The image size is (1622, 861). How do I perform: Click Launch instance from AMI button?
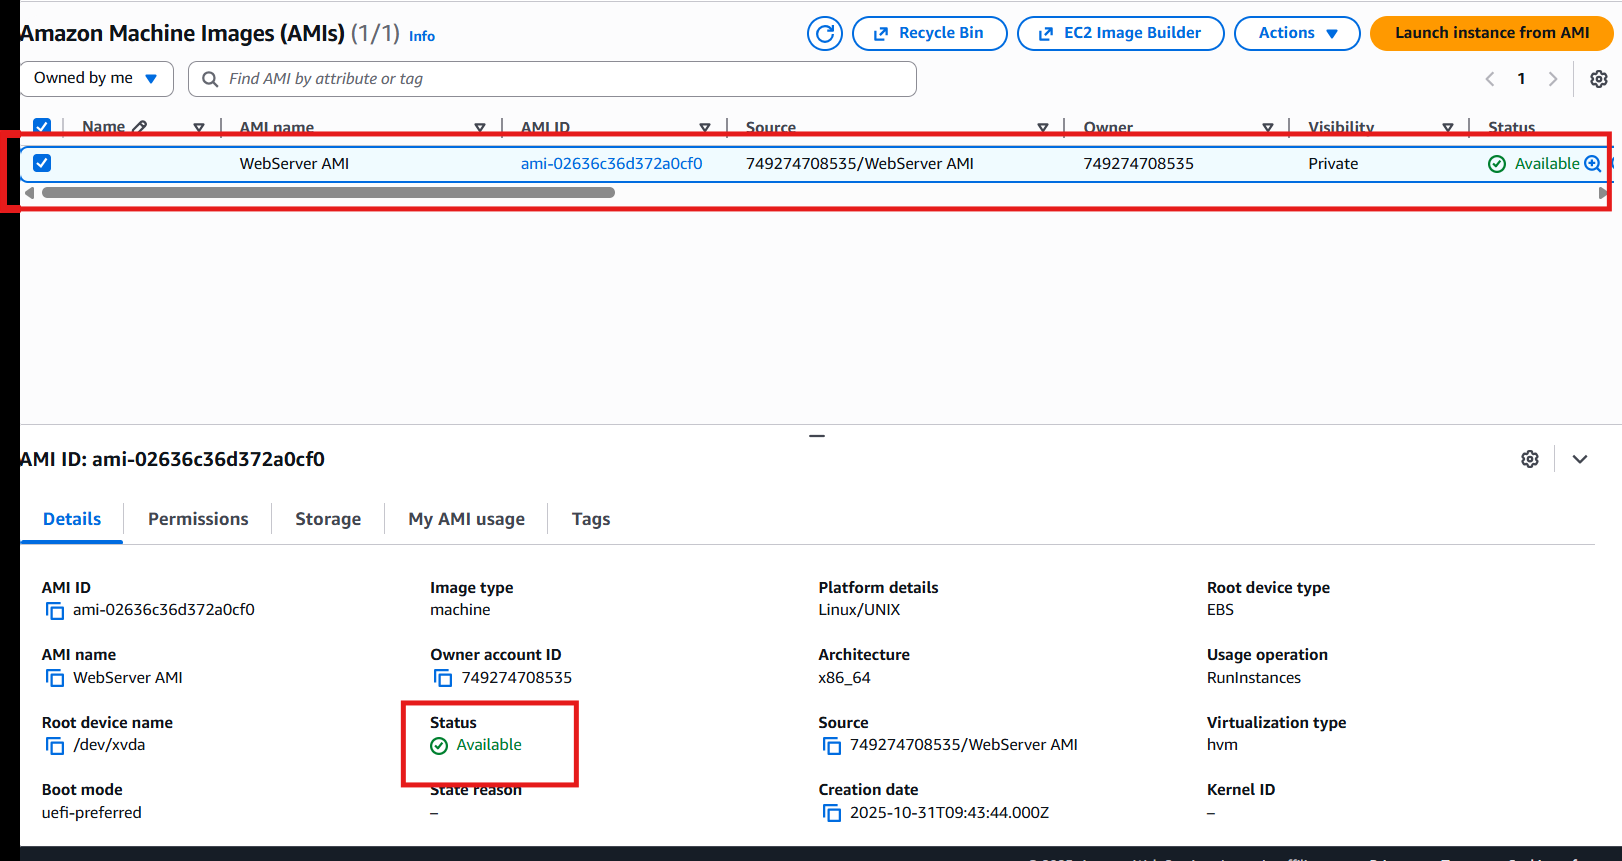(x=1491, y=33)
